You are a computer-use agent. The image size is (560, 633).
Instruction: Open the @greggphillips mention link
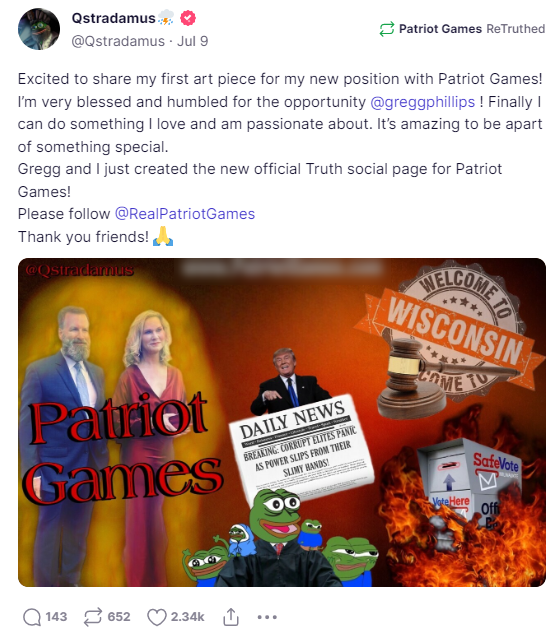click(x=422, y=102)
